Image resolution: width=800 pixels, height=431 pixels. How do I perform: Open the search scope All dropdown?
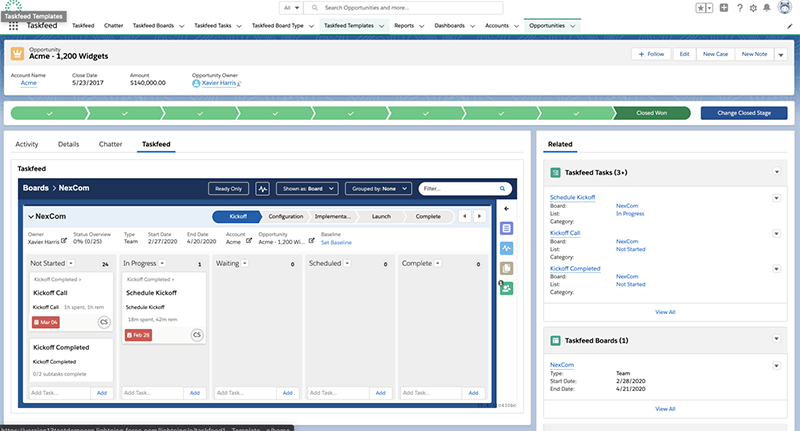(x=291, y=8)
